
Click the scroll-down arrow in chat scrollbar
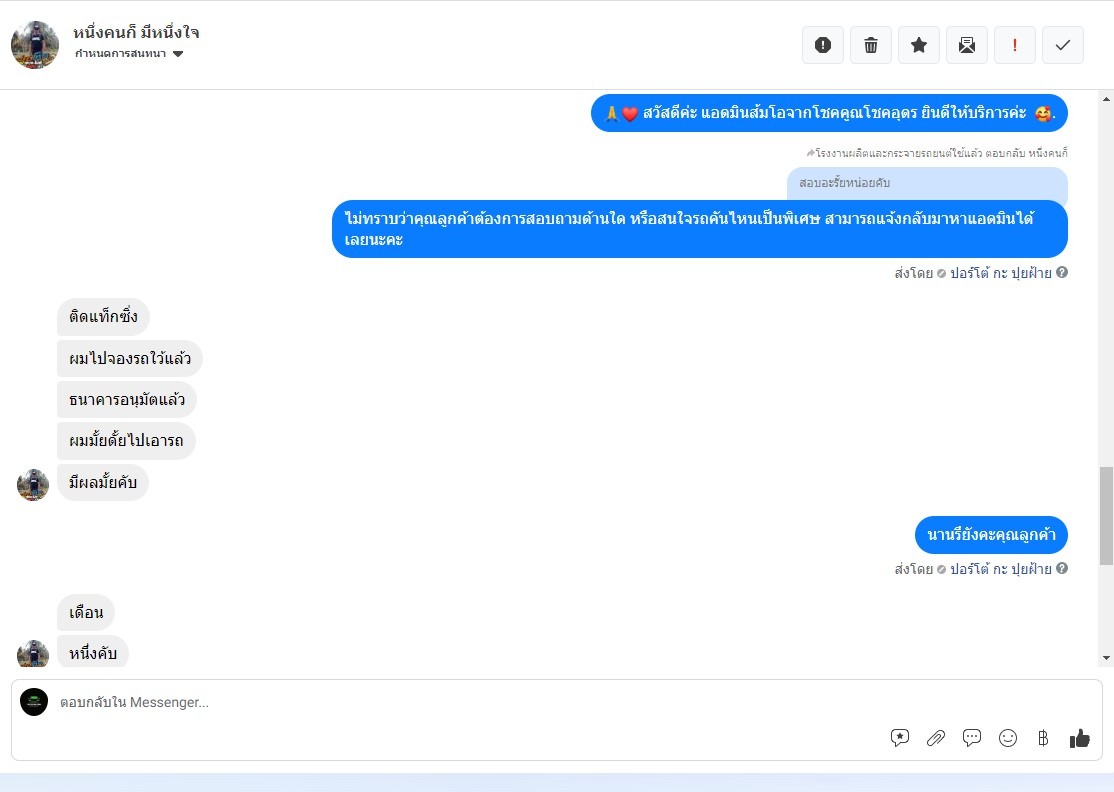pos(1106,658)
